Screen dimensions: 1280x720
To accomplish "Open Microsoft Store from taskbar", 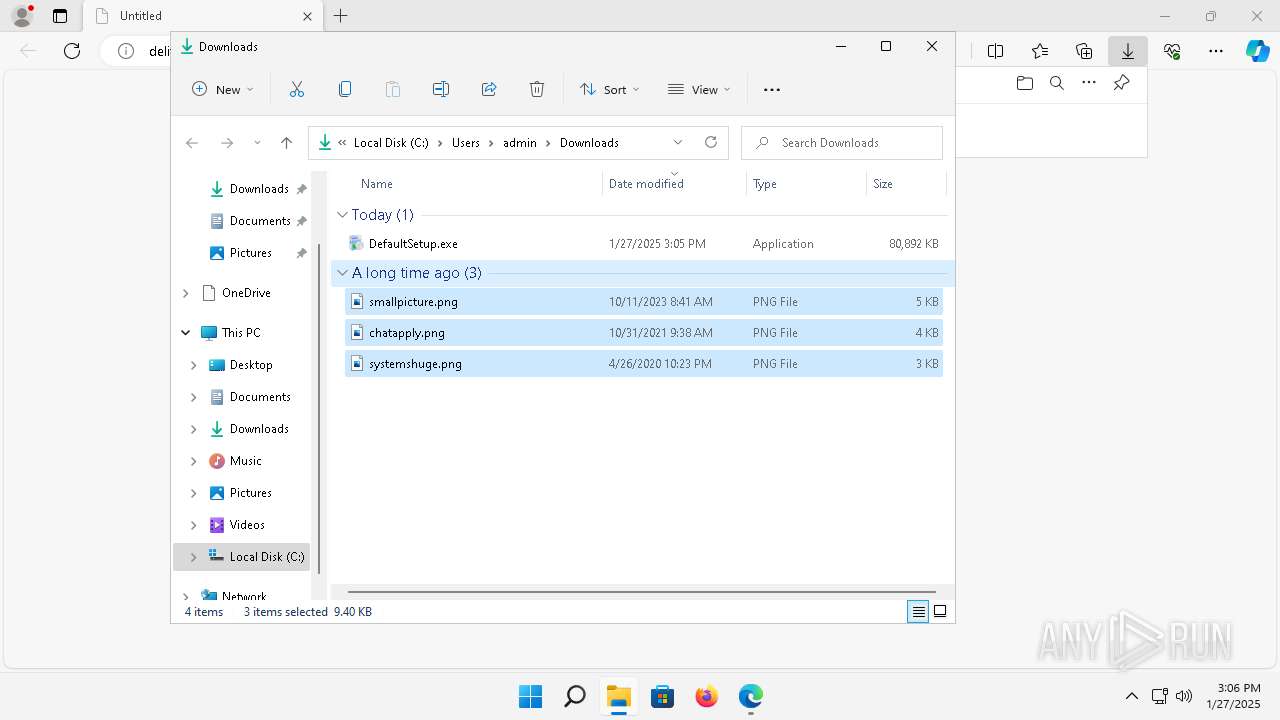I will click(663, 696).
